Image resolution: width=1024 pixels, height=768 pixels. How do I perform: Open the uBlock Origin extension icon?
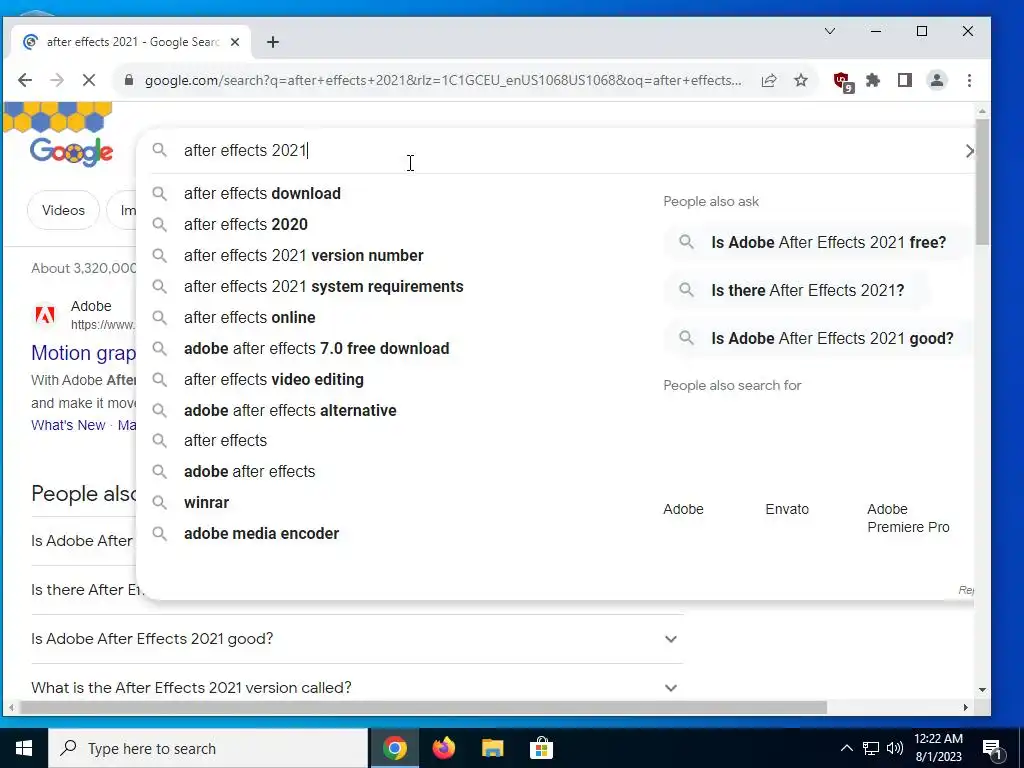[842, 82]
